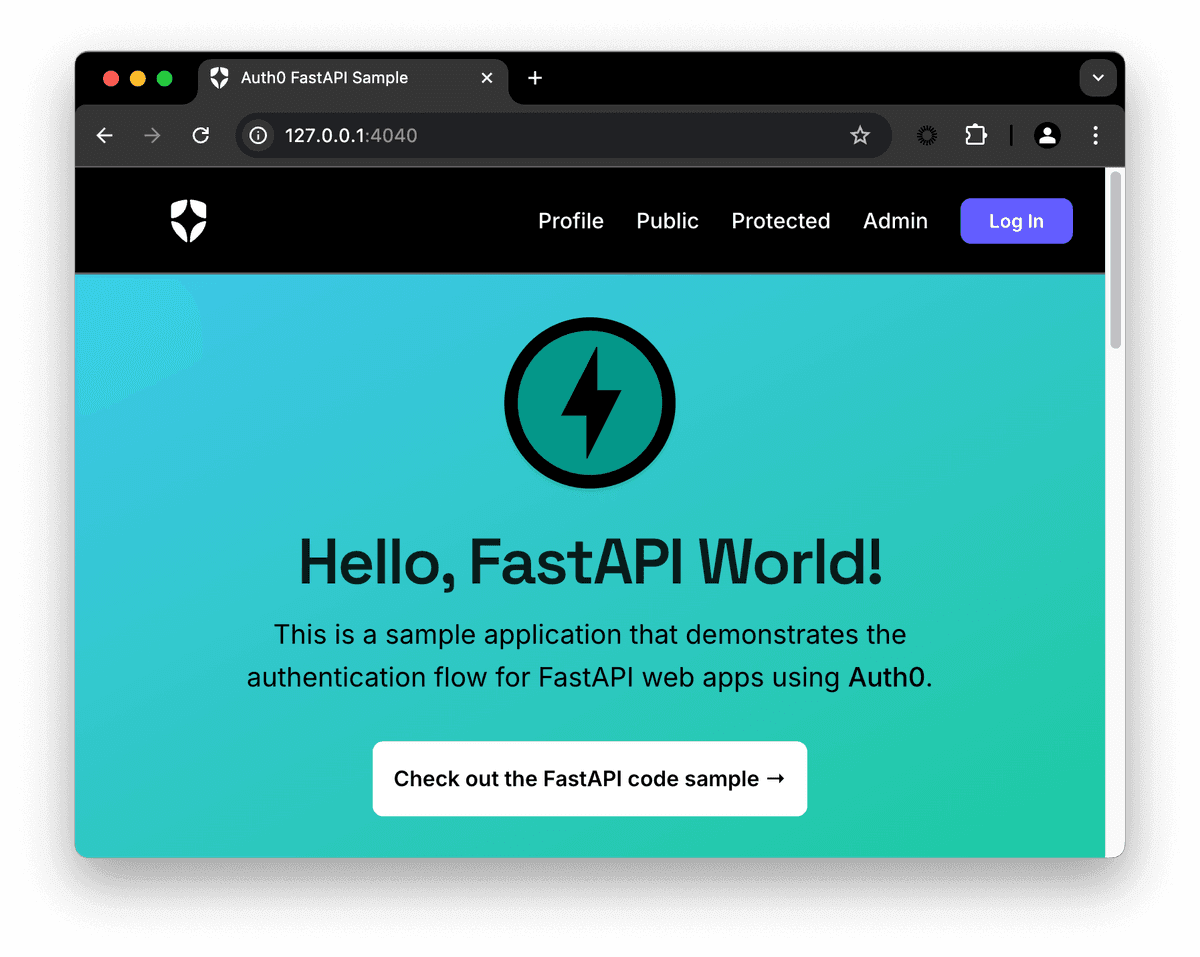Screen dimensions: 1200x957
Task: Click the Auth0 shield logo in navbar
Action: (188, 221)
